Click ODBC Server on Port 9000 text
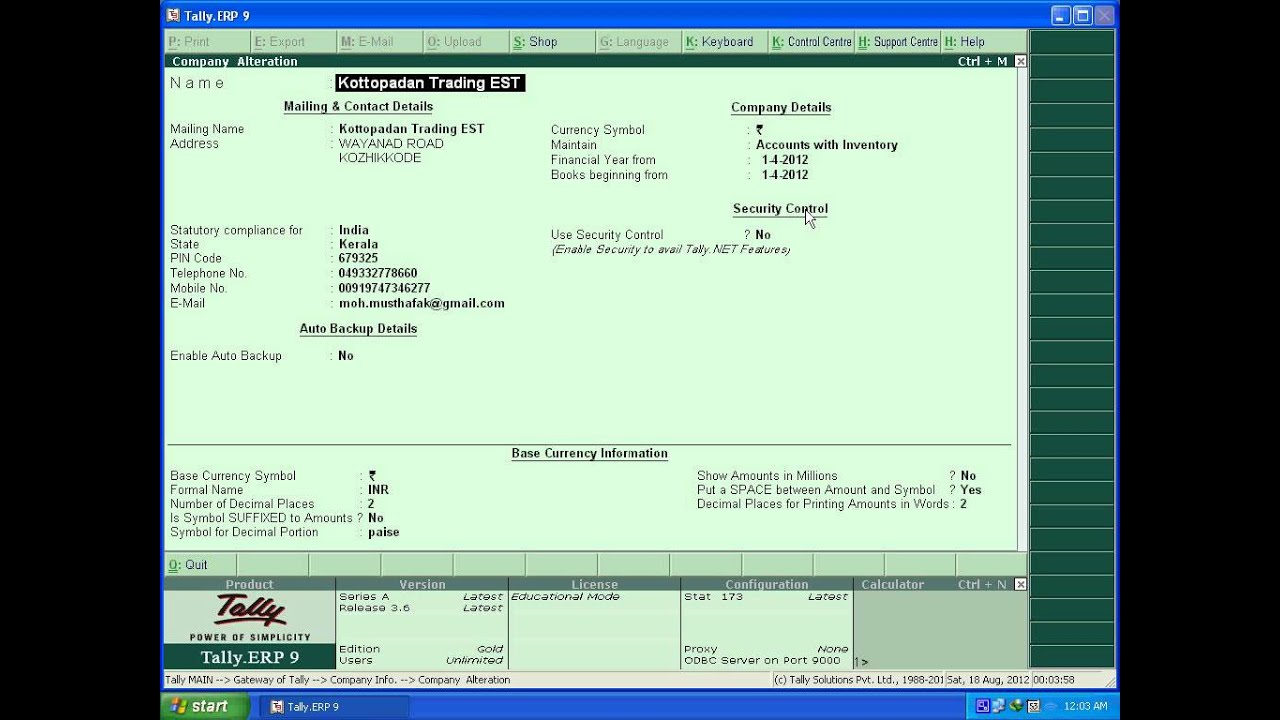 762,660
